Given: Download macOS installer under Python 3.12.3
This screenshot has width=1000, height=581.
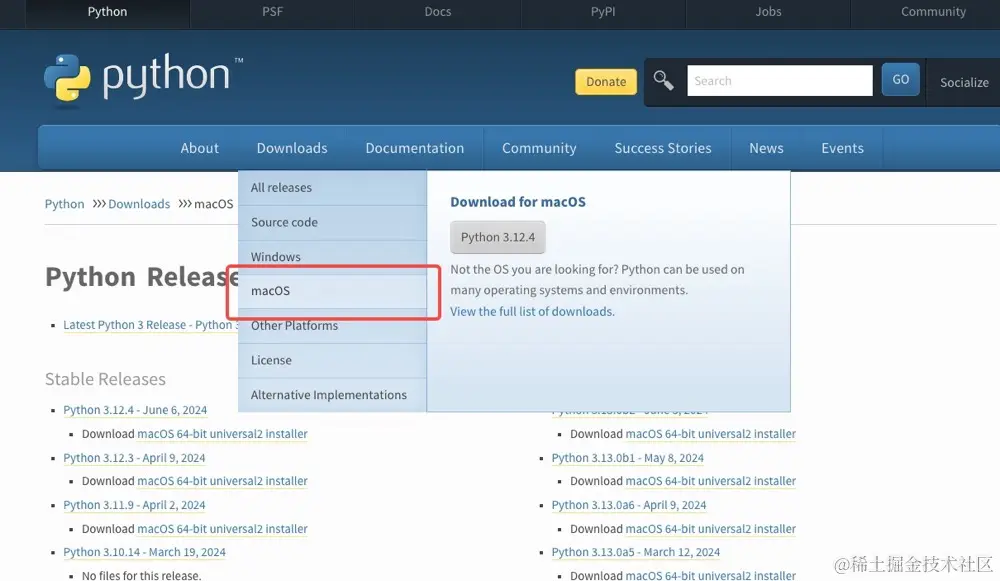Looking at the screenshot, I should 222,481.
